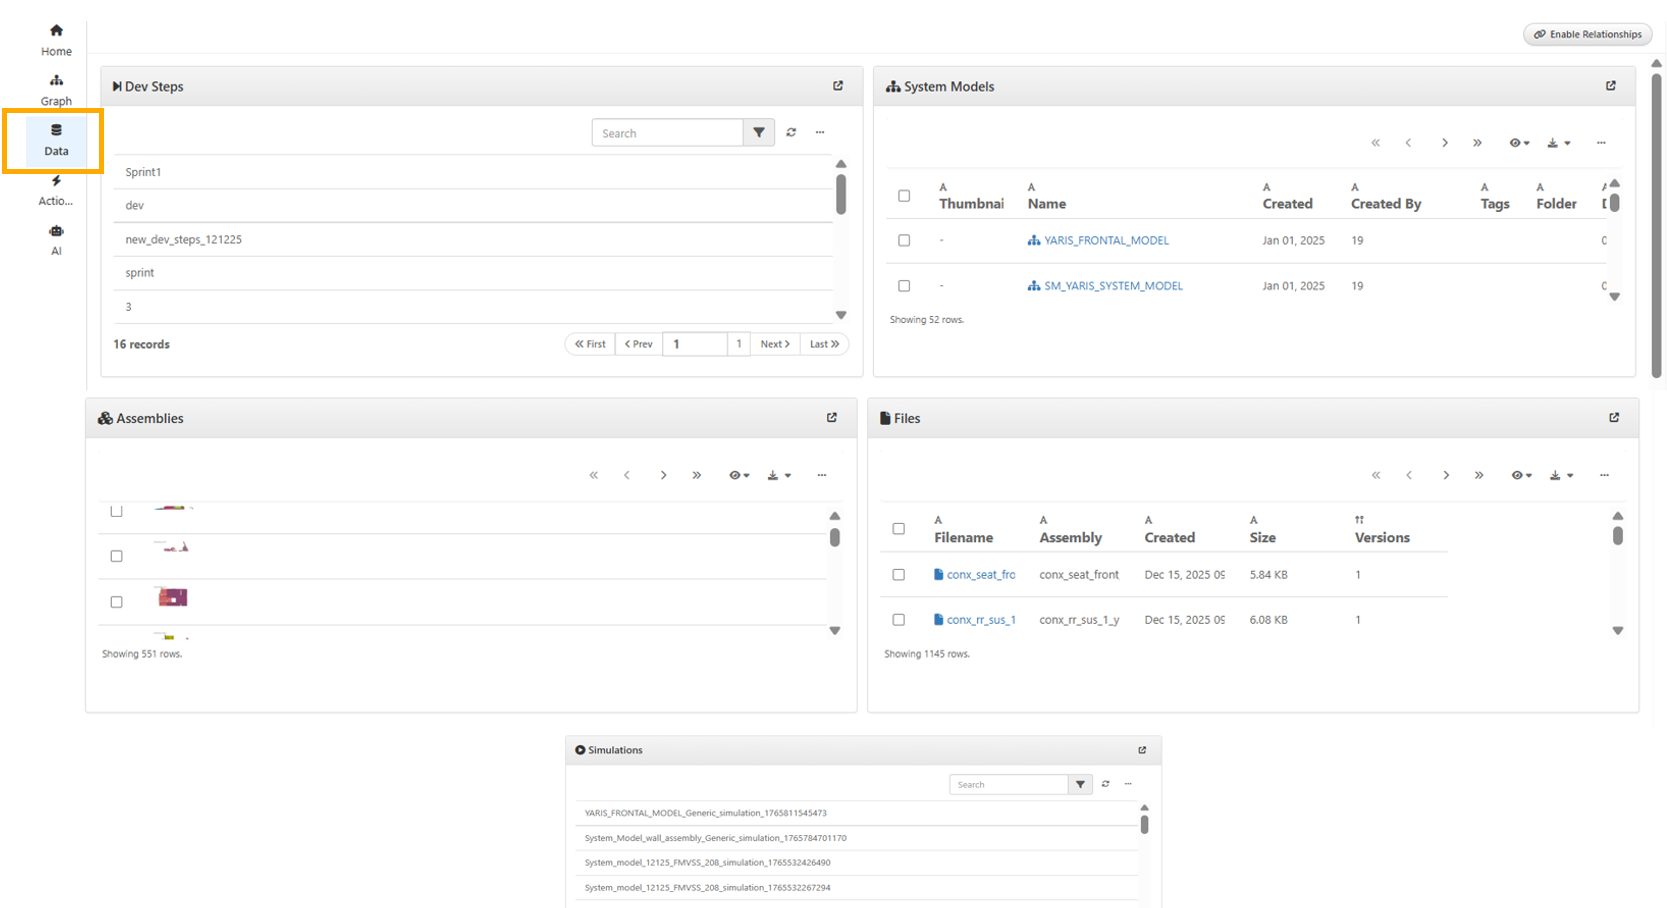Go to the Home section
Image resolution: width=1667 pixels, height=908 pixels.
click(x=56, y=39)
